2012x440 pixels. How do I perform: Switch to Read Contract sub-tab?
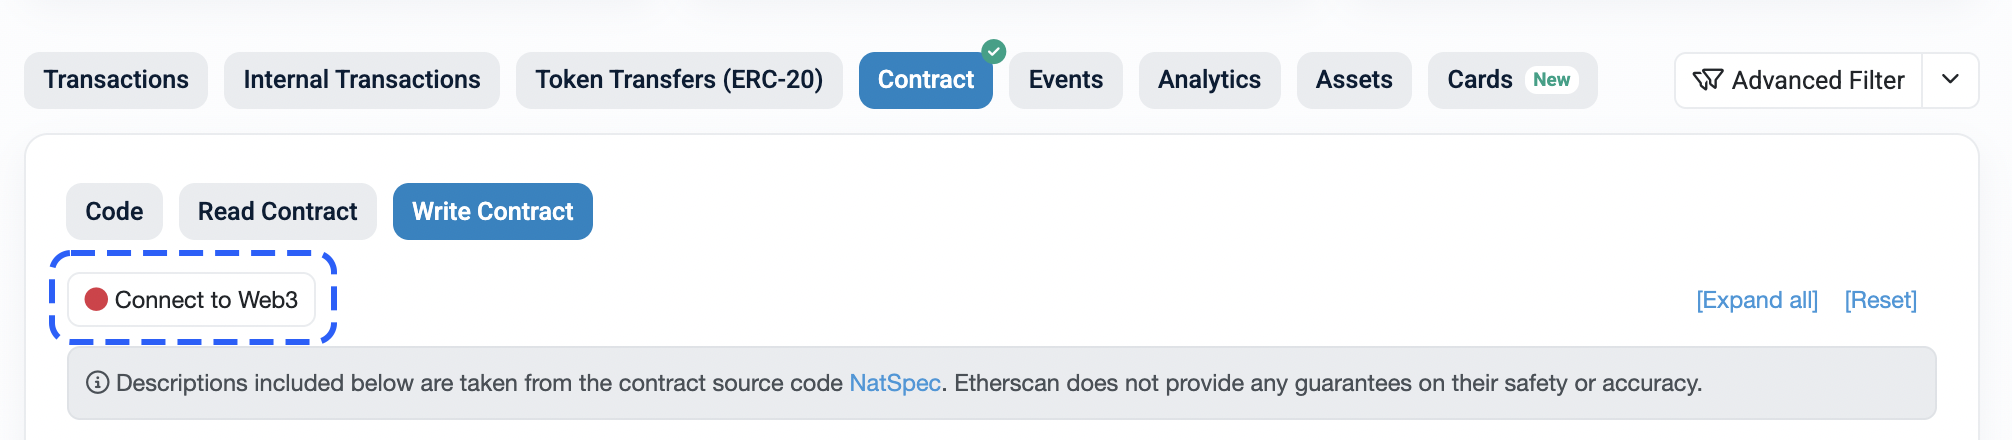click(x=278, y=211)
